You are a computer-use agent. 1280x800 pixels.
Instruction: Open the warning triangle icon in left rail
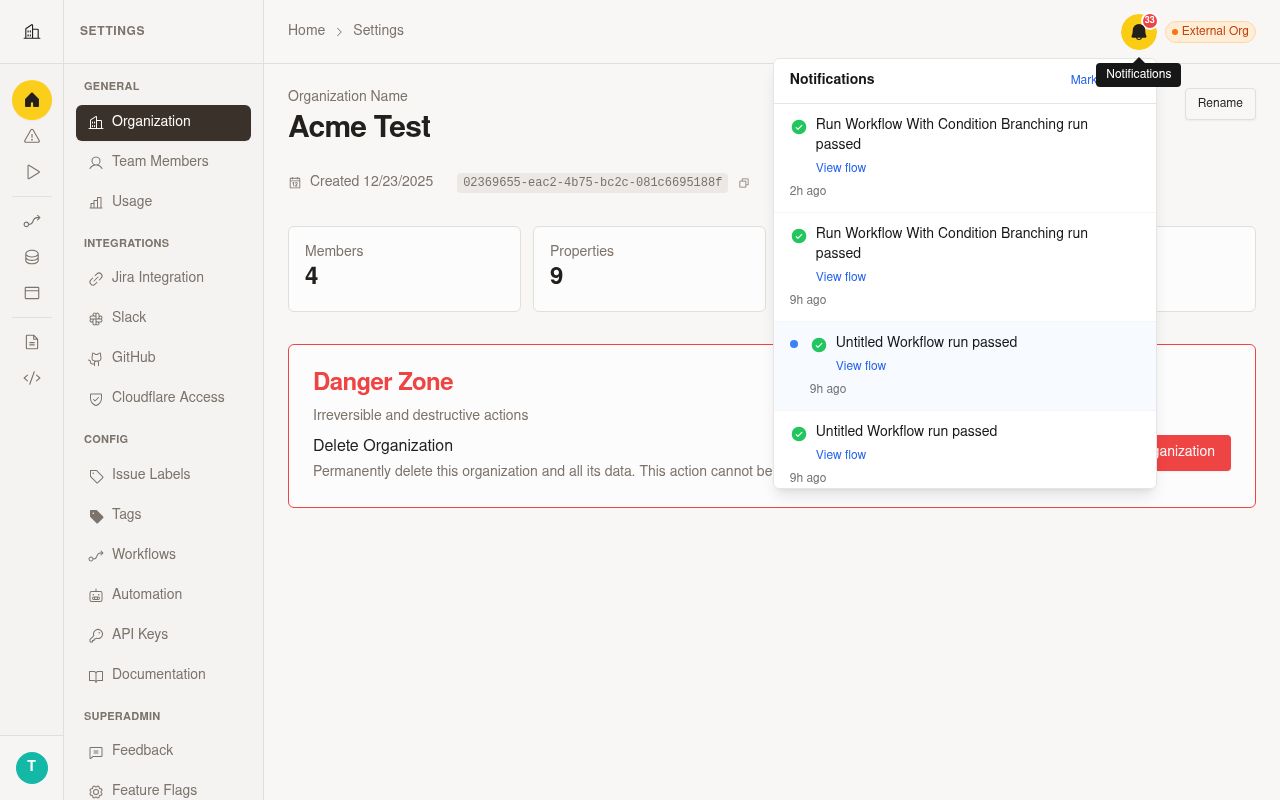click(x=32, y=136)
